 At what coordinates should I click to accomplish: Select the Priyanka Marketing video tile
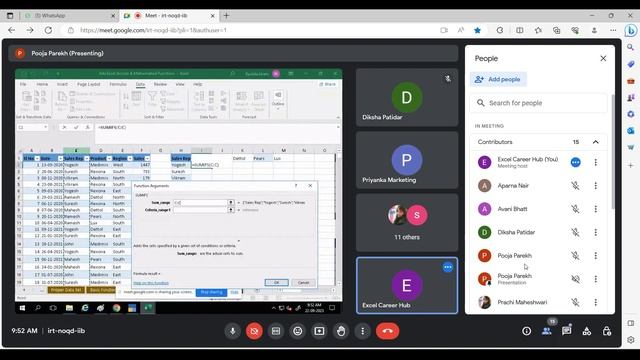click(407, 160)
